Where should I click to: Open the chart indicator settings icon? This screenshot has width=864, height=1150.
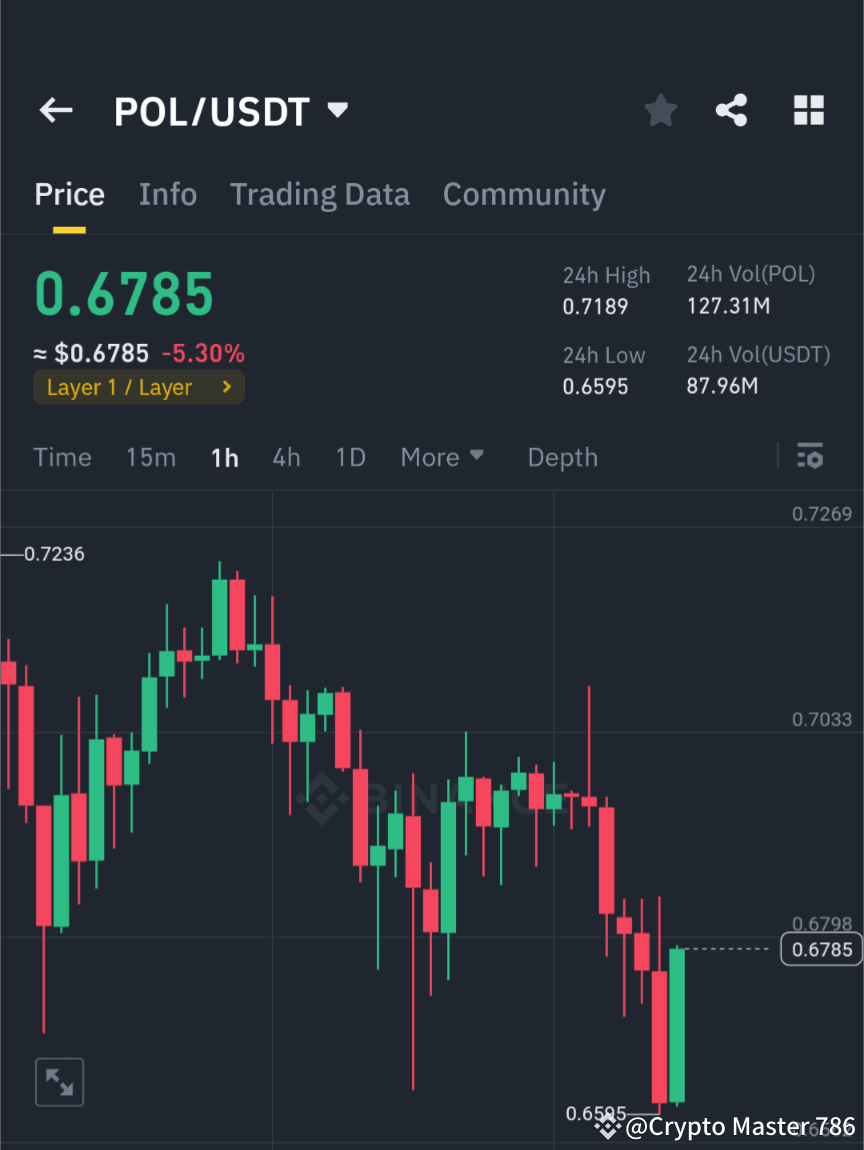coord(810,456)
